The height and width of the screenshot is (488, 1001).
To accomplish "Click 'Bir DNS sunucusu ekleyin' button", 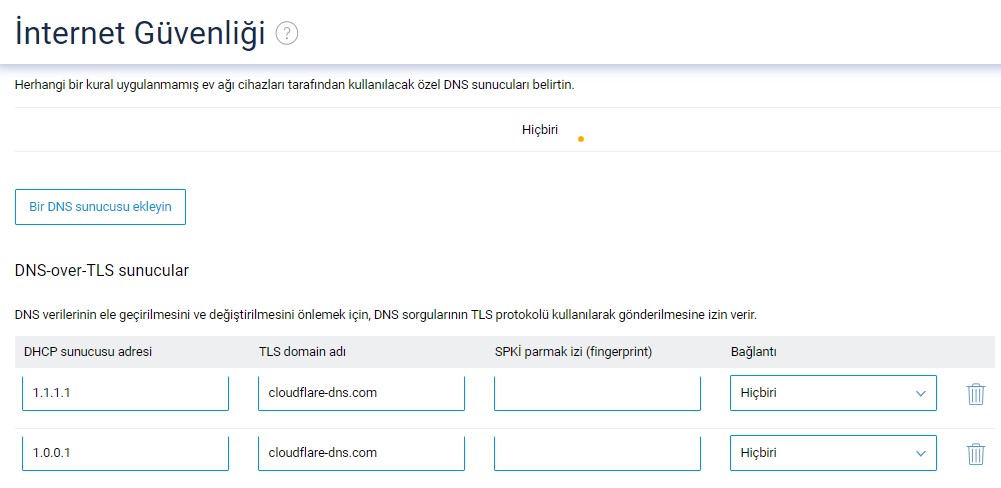I will (x=100, y=207).
